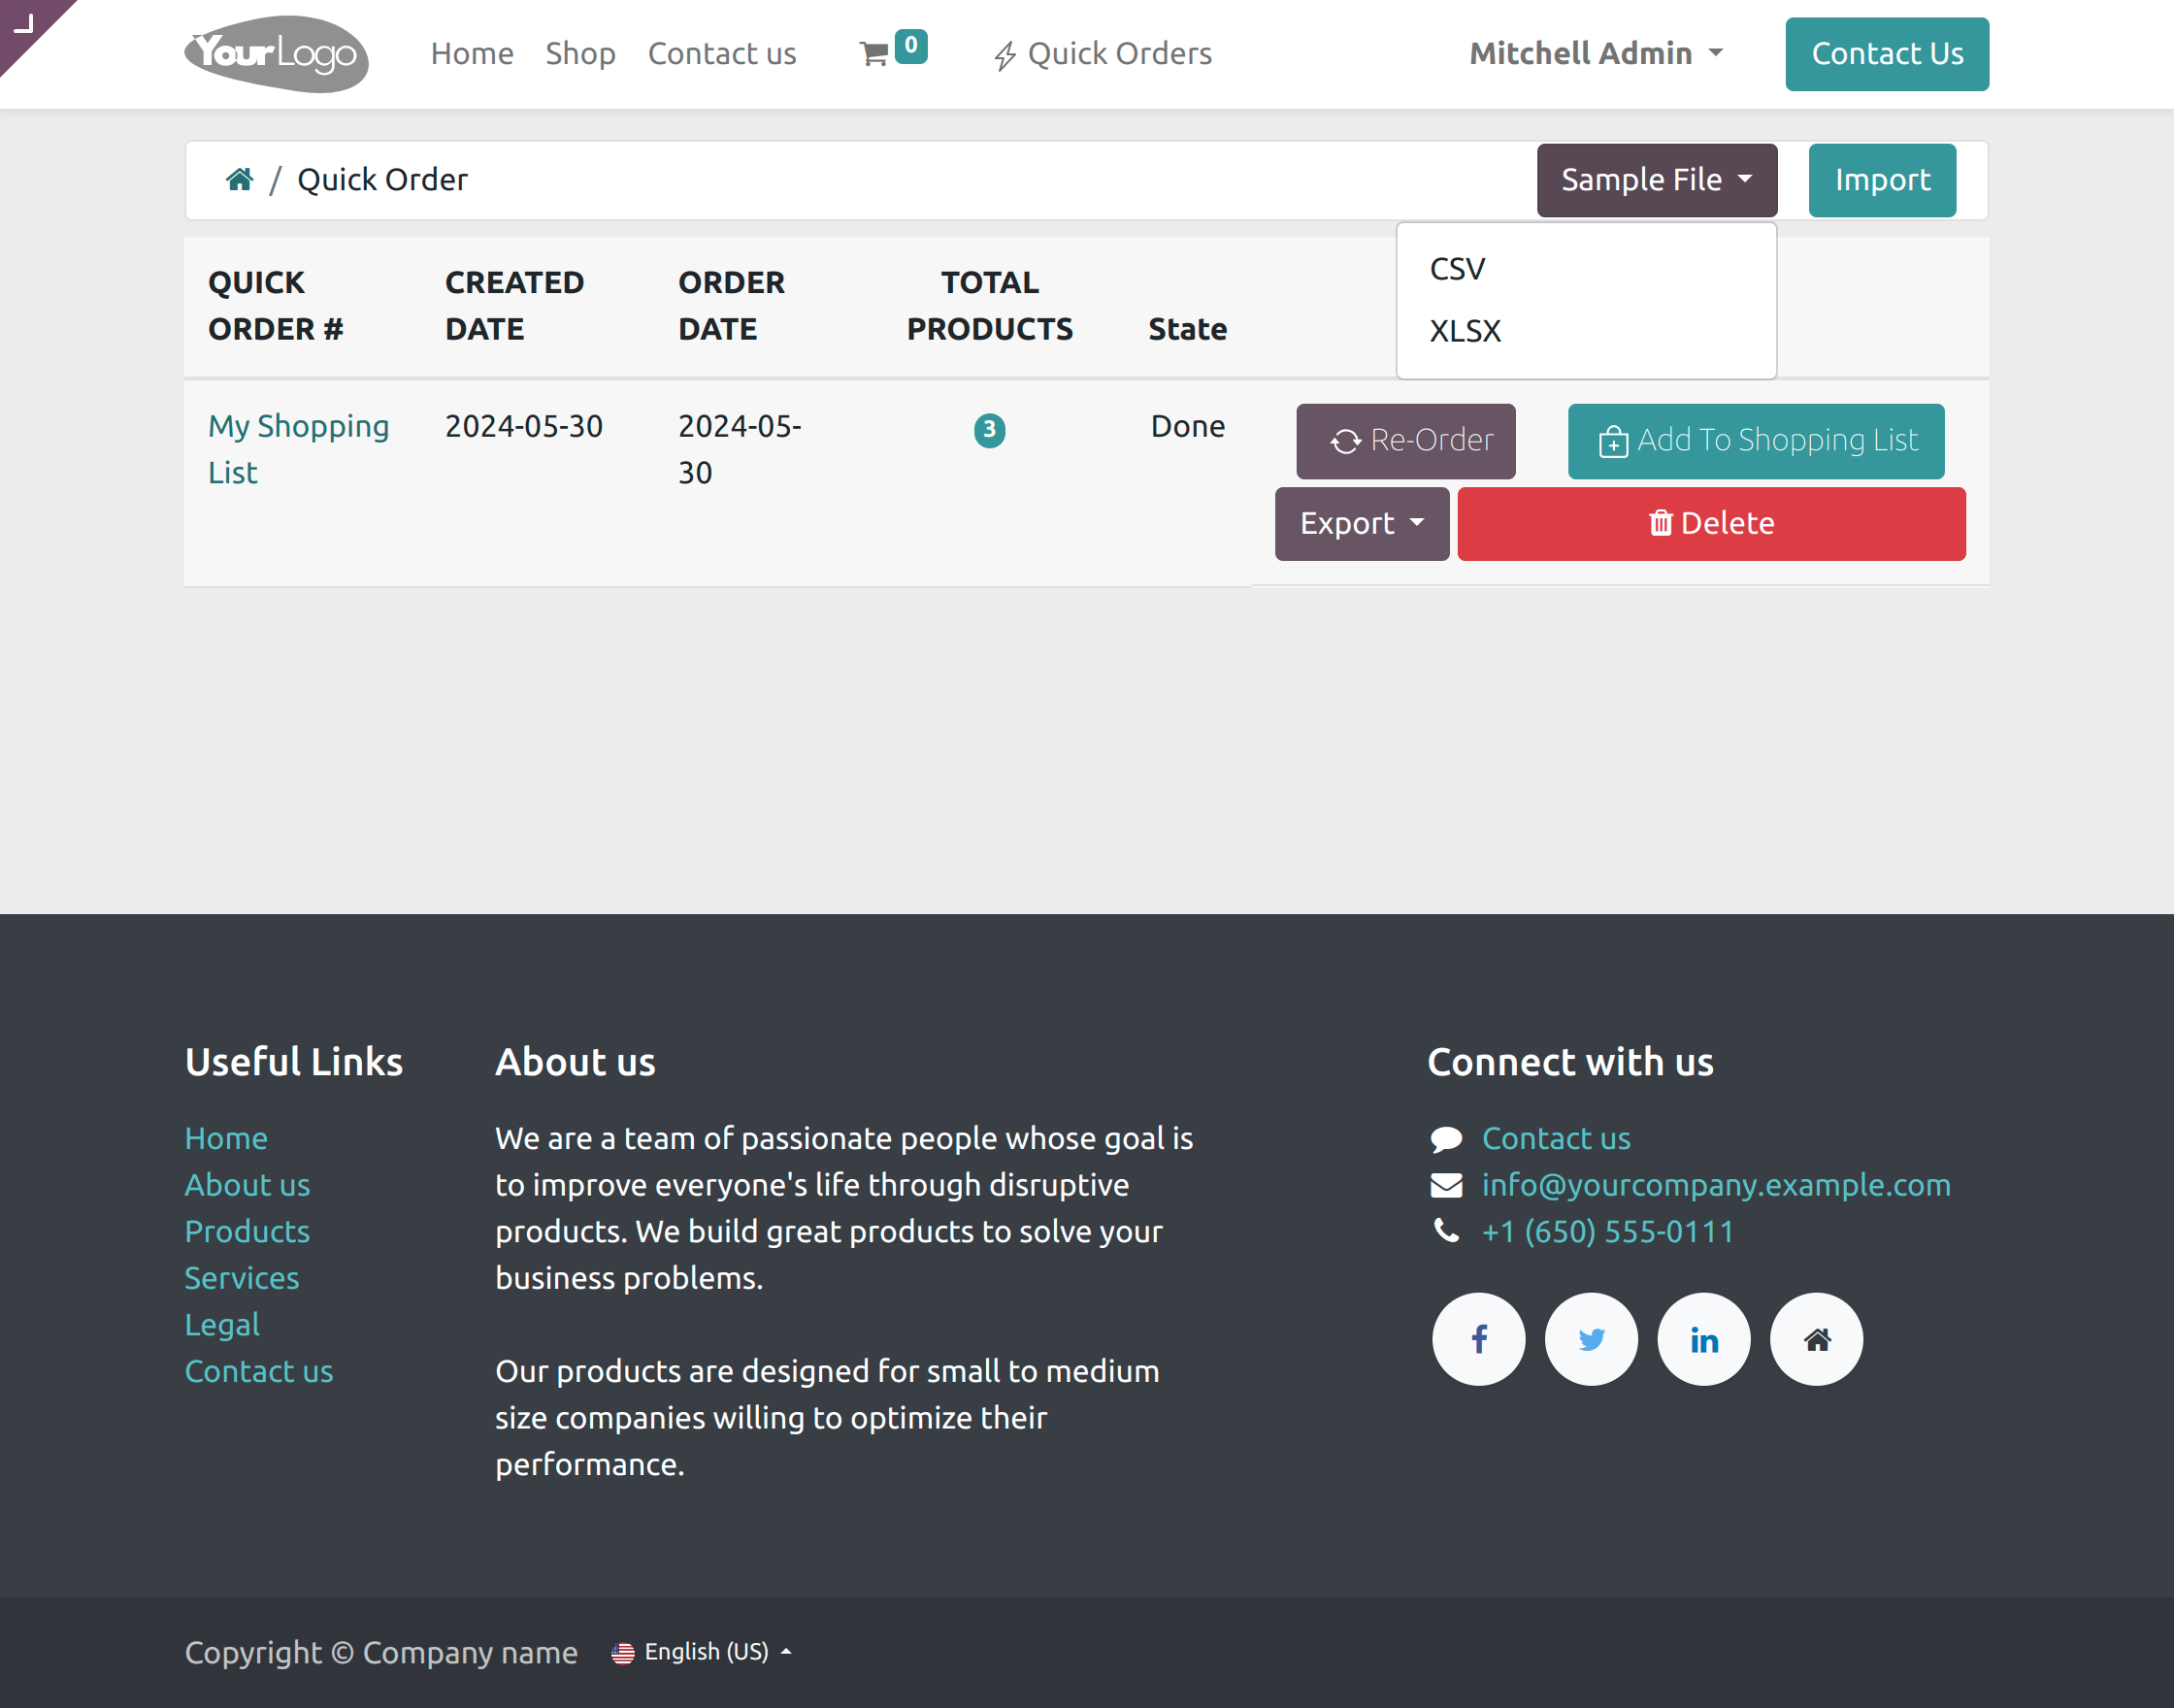
Task: Click the US flag language icon
Action: pos(624,1652)
